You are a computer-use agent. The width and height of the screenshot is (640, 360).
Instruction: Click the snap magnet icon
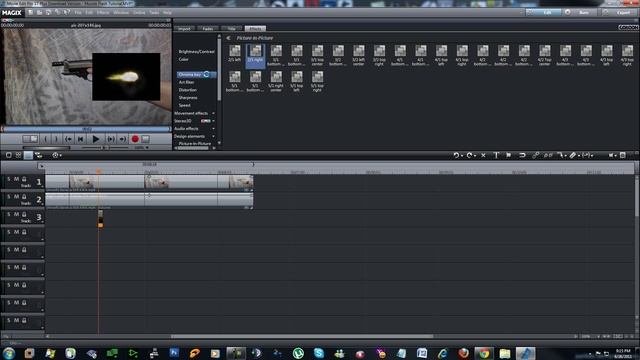coord(522,155)
